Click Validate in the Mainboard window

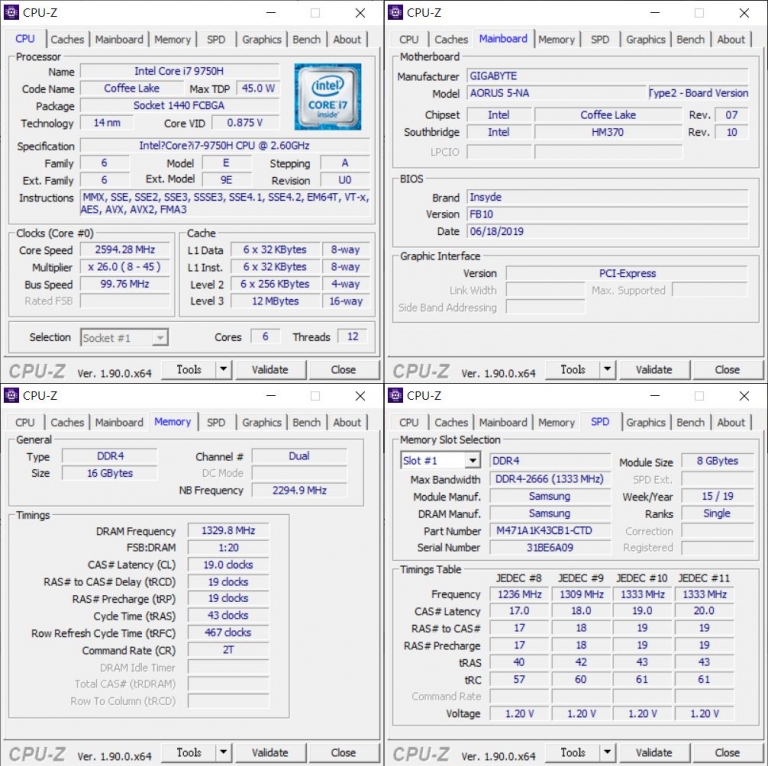(654, 369)
